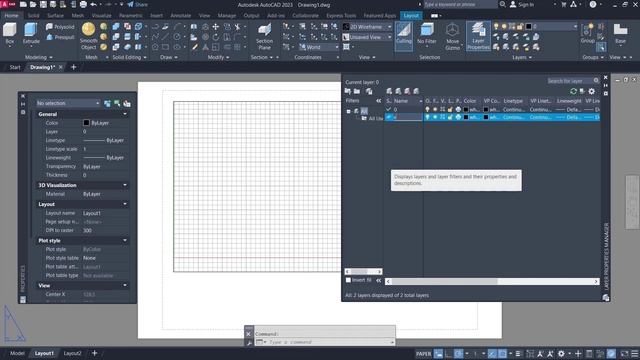Check the Invert filter checkbox

tap(348, 280)
